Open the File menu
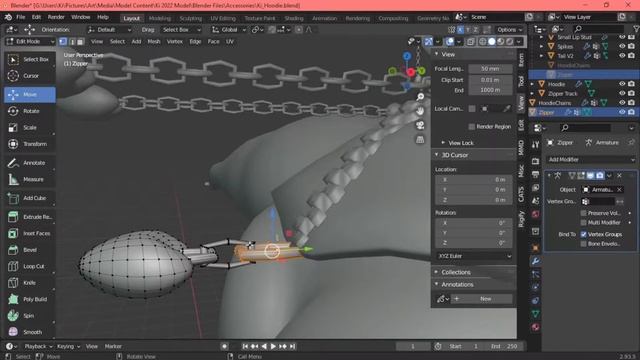 (x=21, y=17)
